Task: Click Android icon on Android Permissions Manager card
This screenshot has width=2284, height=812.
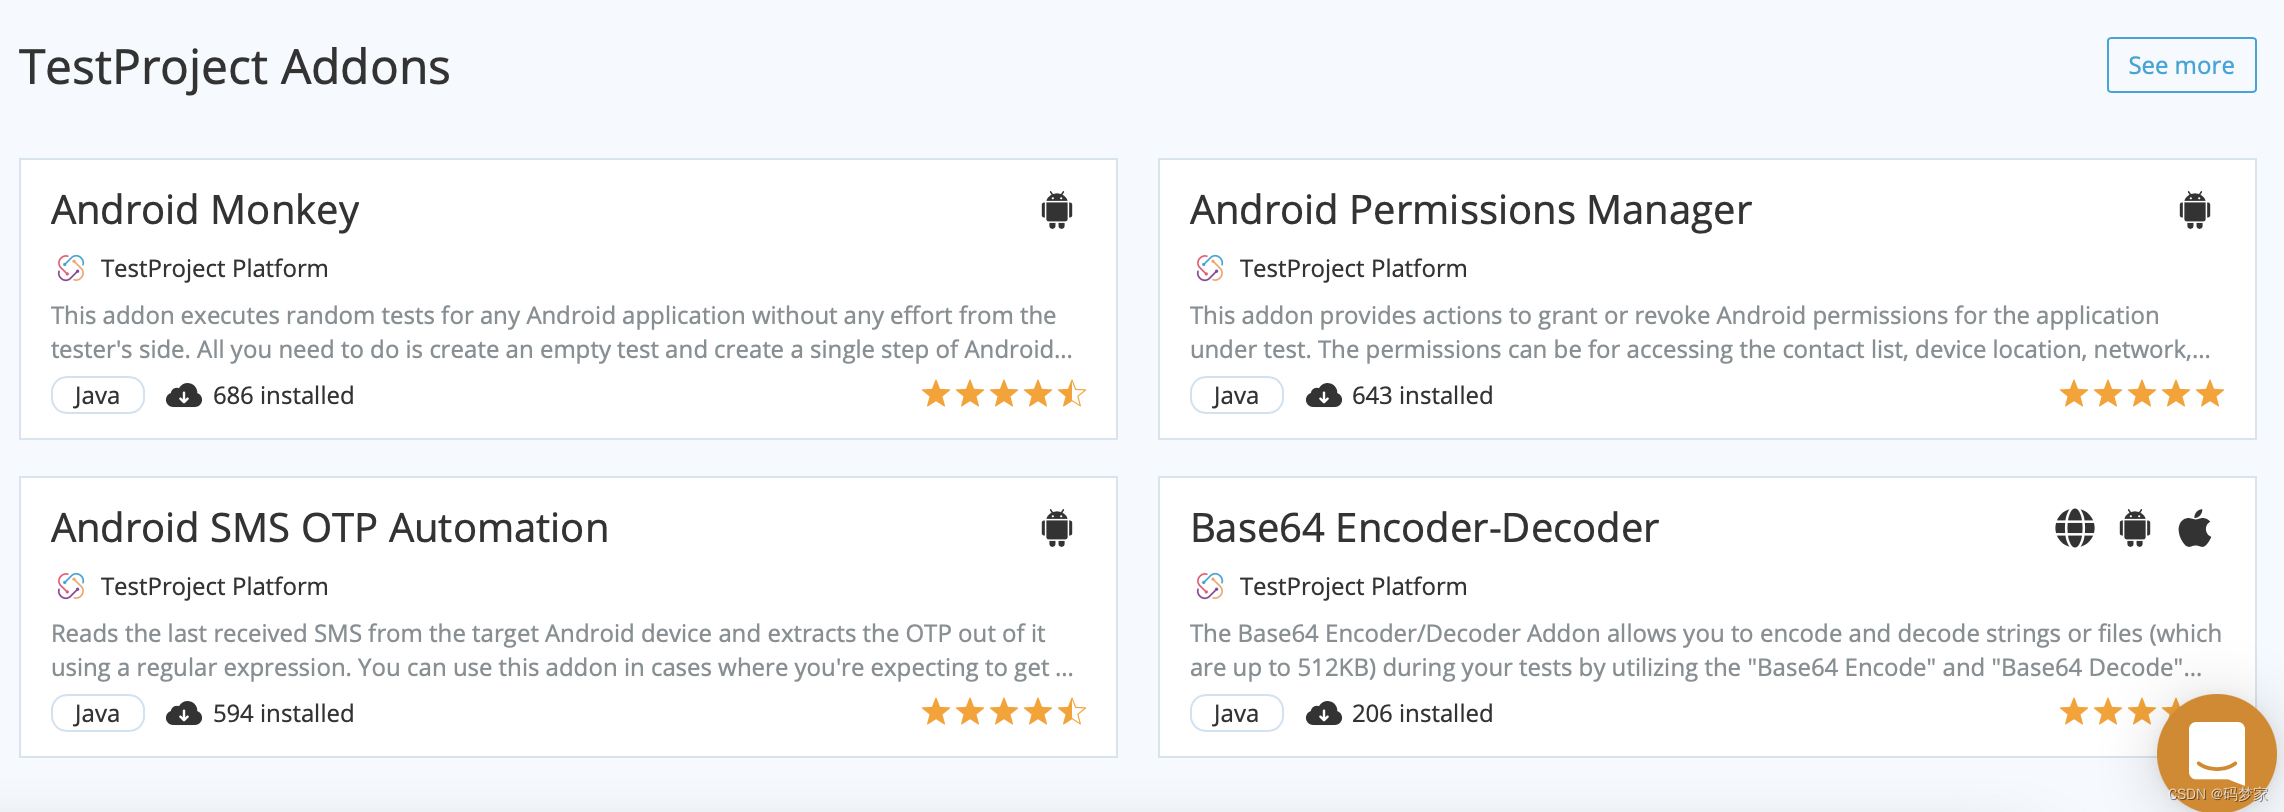Action: click(2194, 210)
